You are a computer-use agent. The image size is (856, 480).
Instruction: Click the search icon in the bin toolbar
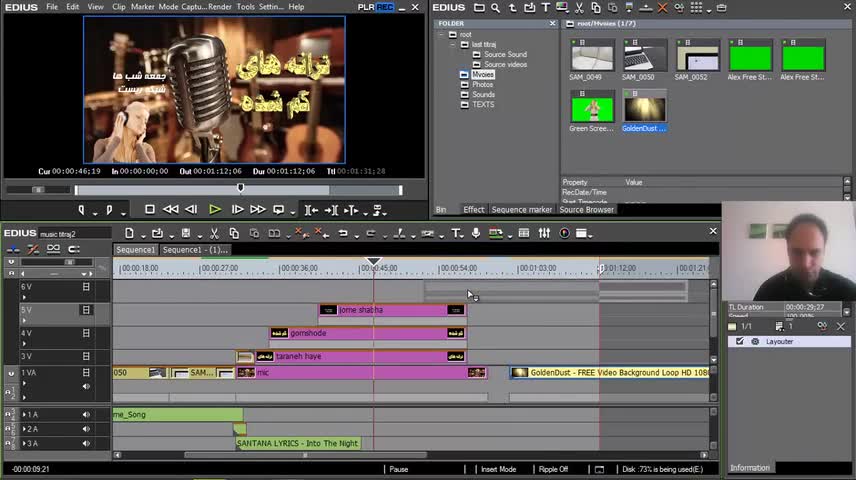coord(495,8)
